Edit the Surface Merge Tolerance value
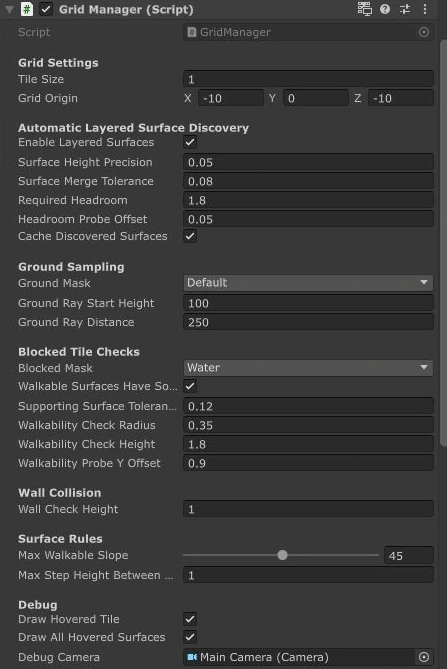This screenshot has height=669, width=447. [308, 181]
